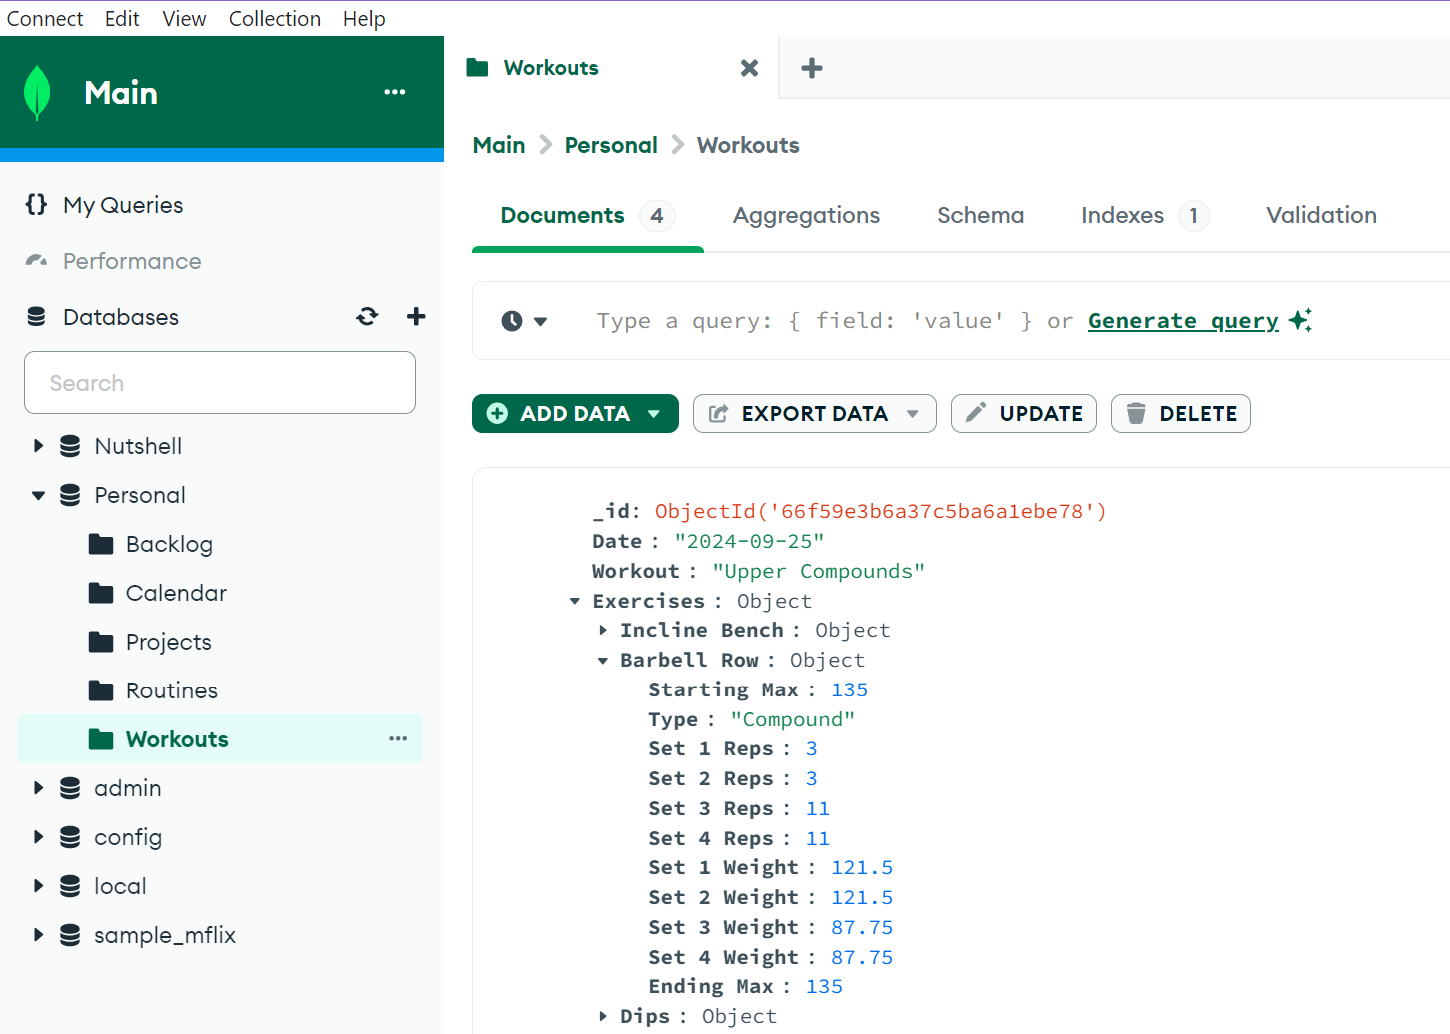
Task: Expand the Incline Bench object
Action: coord(603,630)
